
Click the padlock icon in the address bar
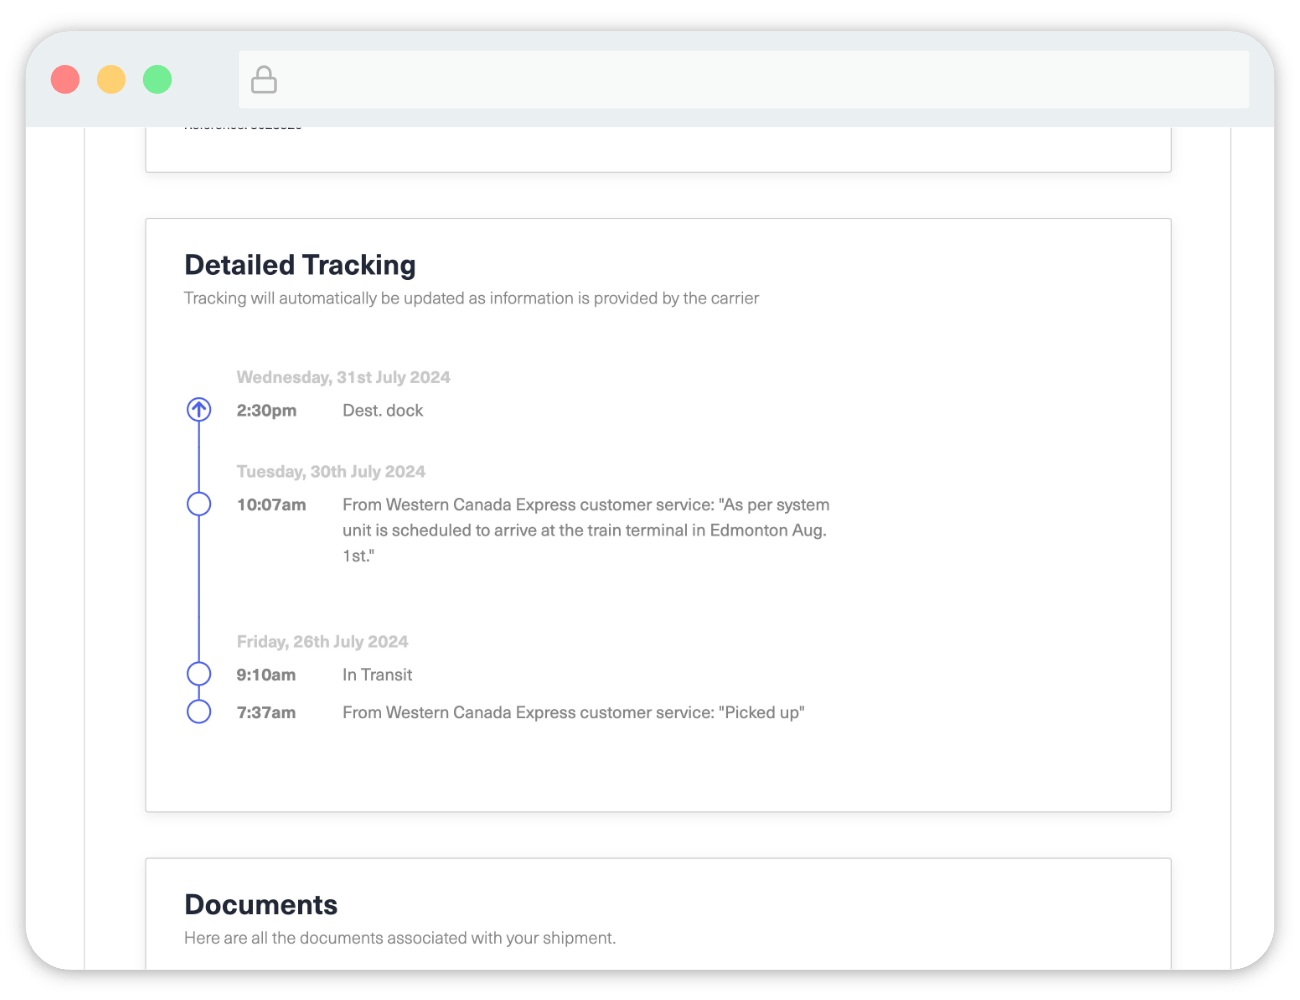(x=264, y=80)
